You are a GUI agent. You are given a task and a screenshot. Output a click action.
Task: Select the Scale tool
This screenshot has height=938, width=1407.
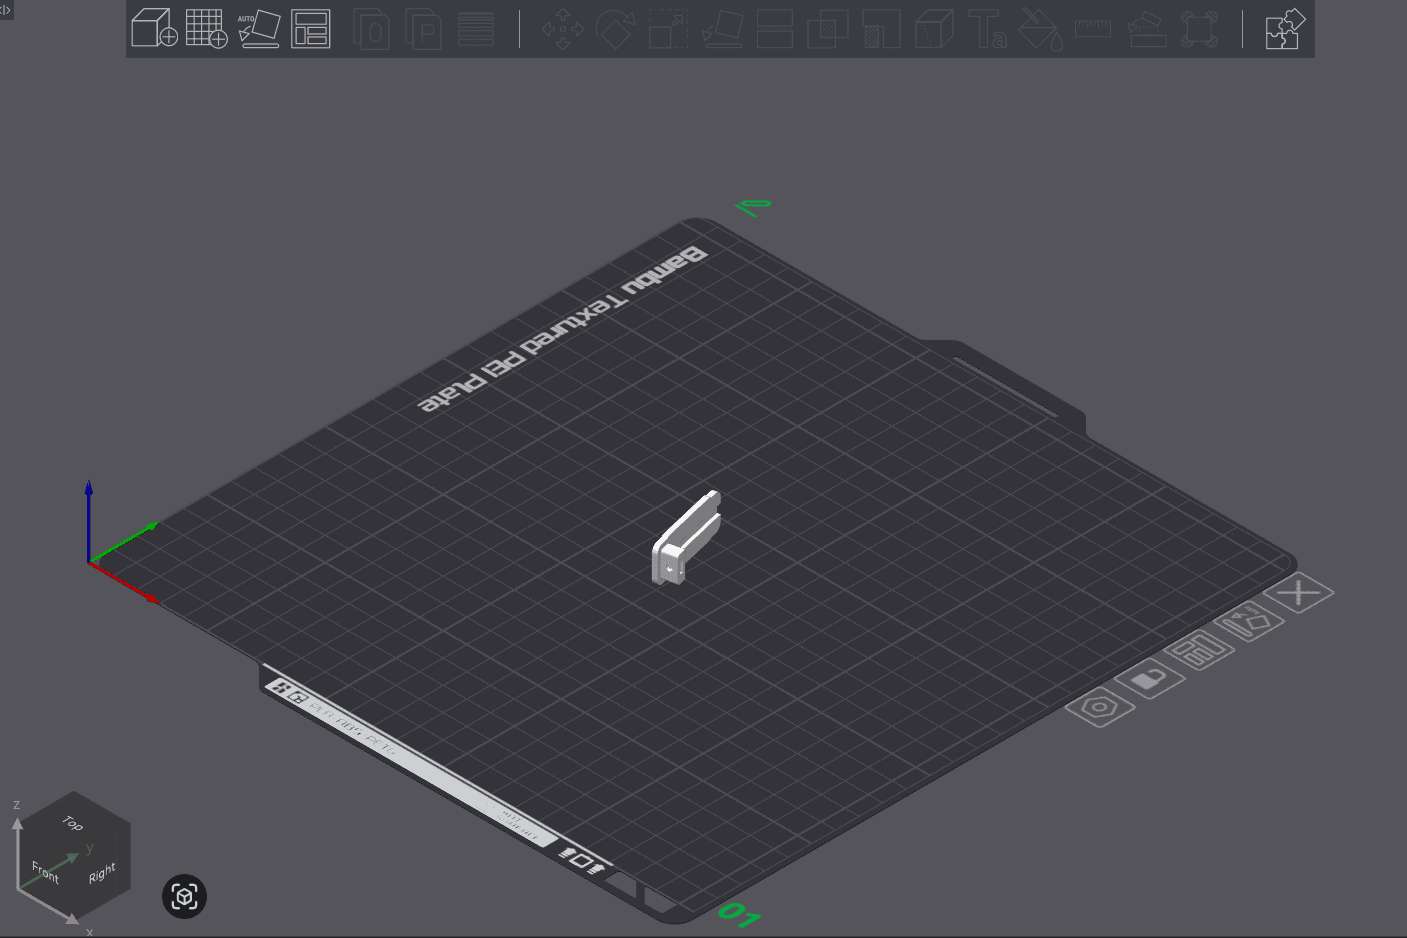[667, 30]
